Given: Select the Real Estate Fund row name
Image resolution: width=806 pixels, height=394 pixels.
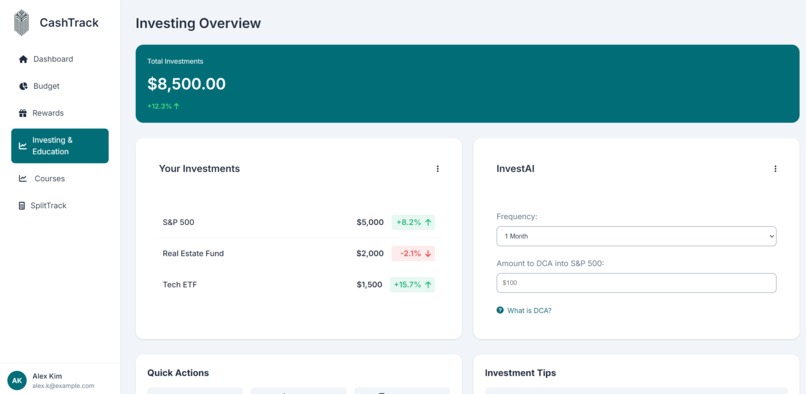Looking at the screenshot, I should point(193,254).
